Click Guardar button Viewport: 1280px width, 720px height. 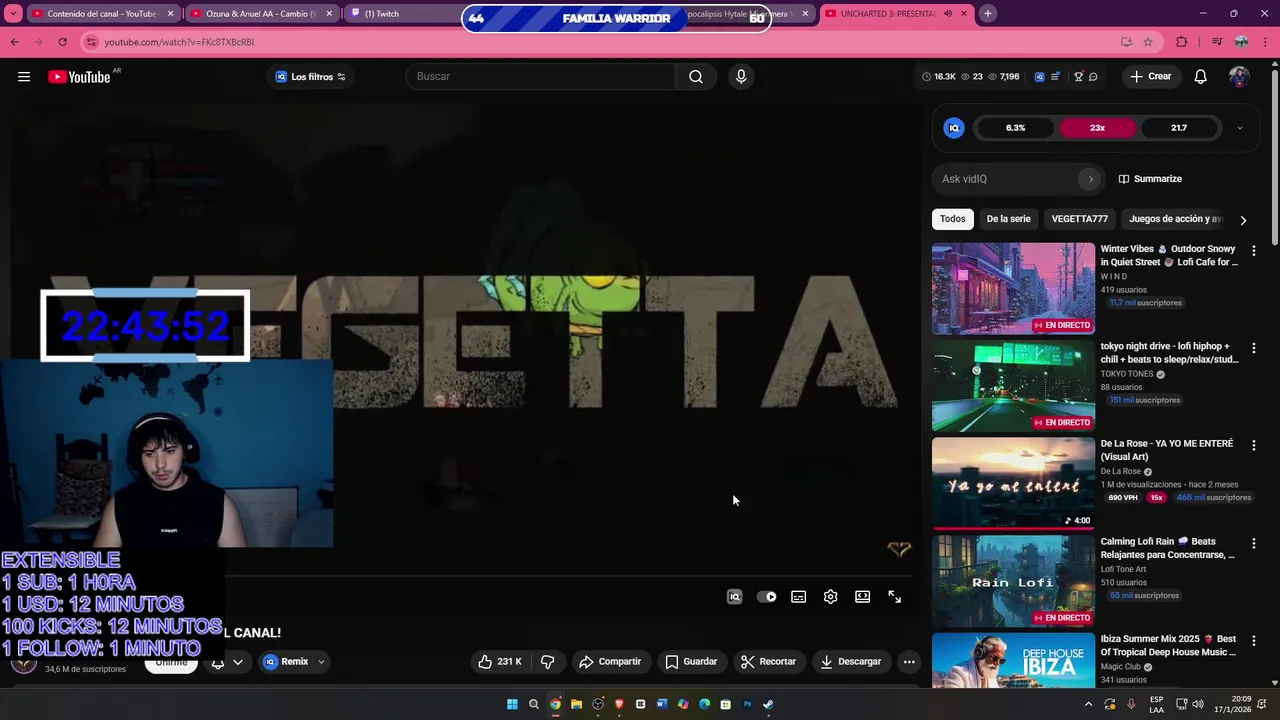(691, 662)
